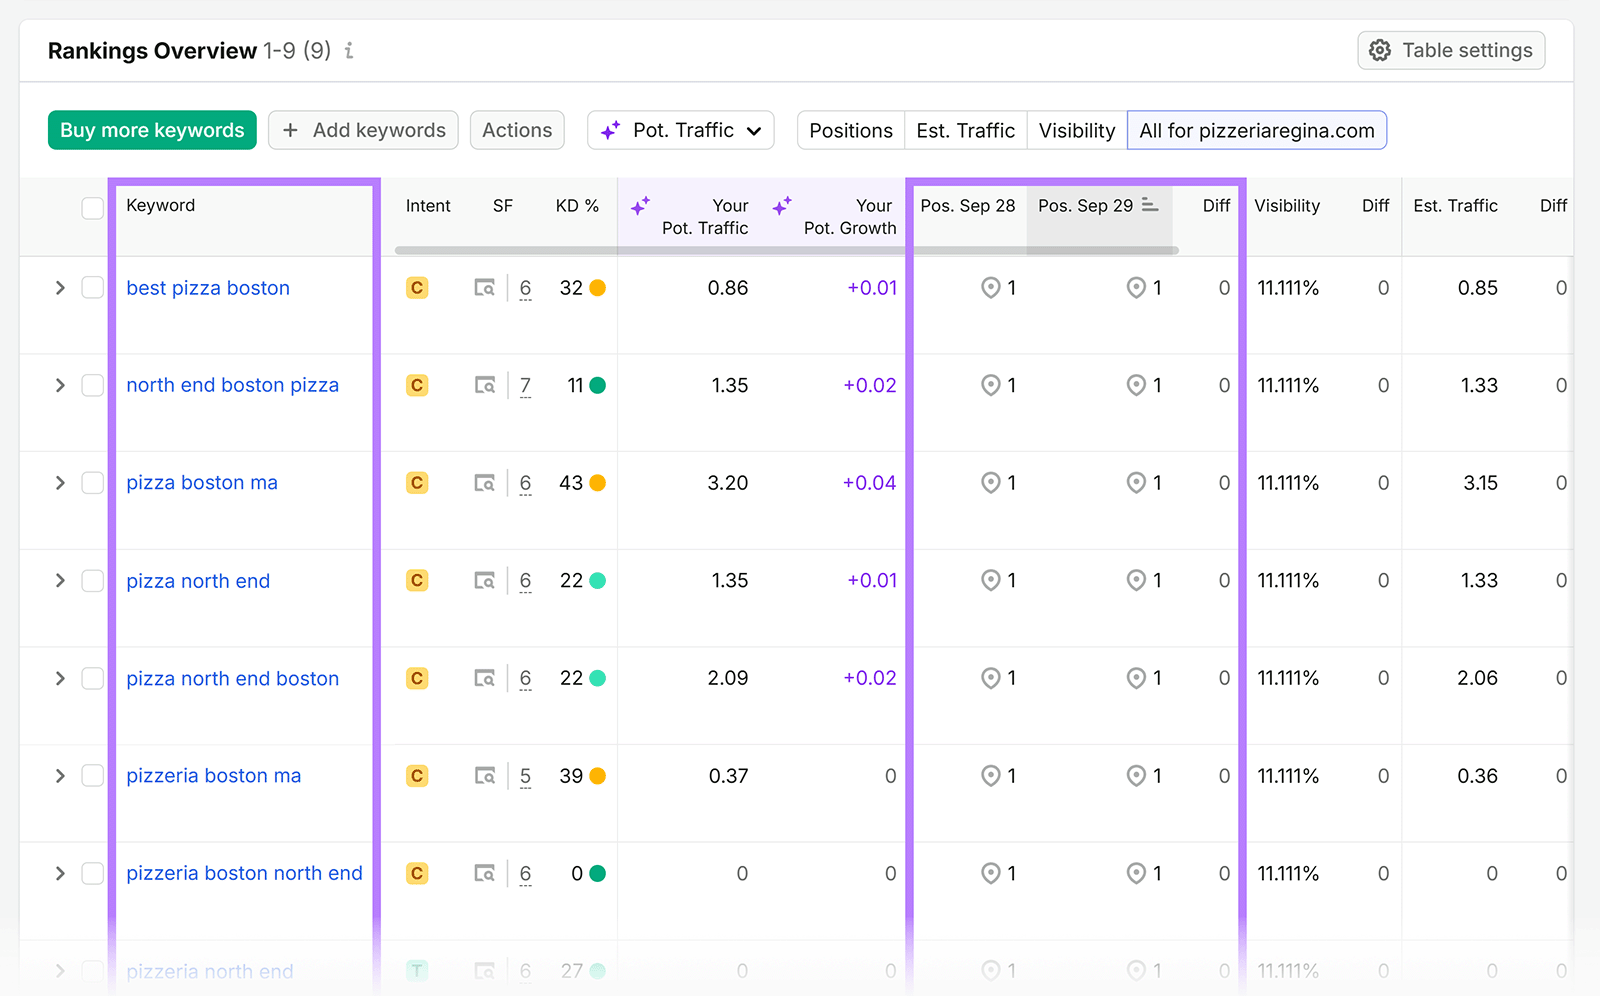Switch to the Visibility tab
Image resolution: width=1600 pixels, height=996 pixels.
1077,130
